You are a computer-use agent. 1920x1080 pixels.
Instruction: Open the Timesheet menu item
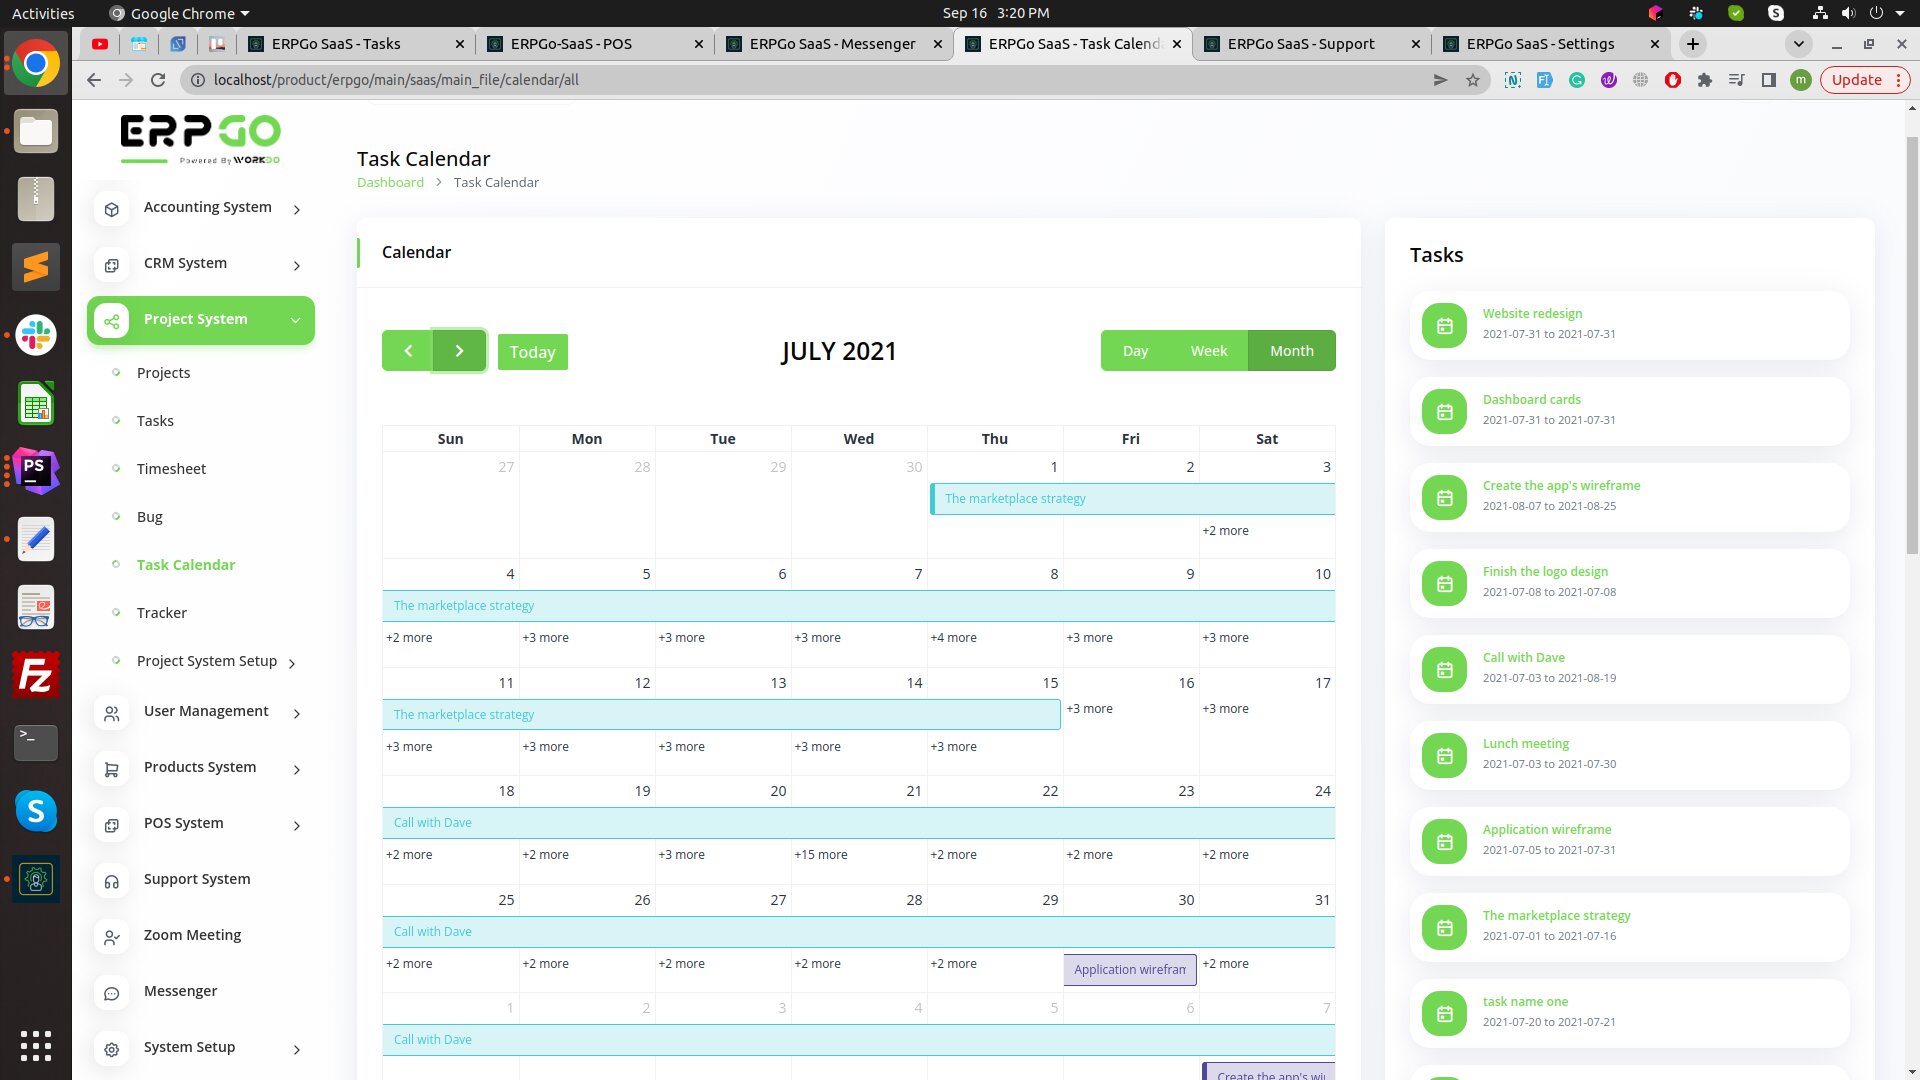pyautogui.click(x=171, y=469)
